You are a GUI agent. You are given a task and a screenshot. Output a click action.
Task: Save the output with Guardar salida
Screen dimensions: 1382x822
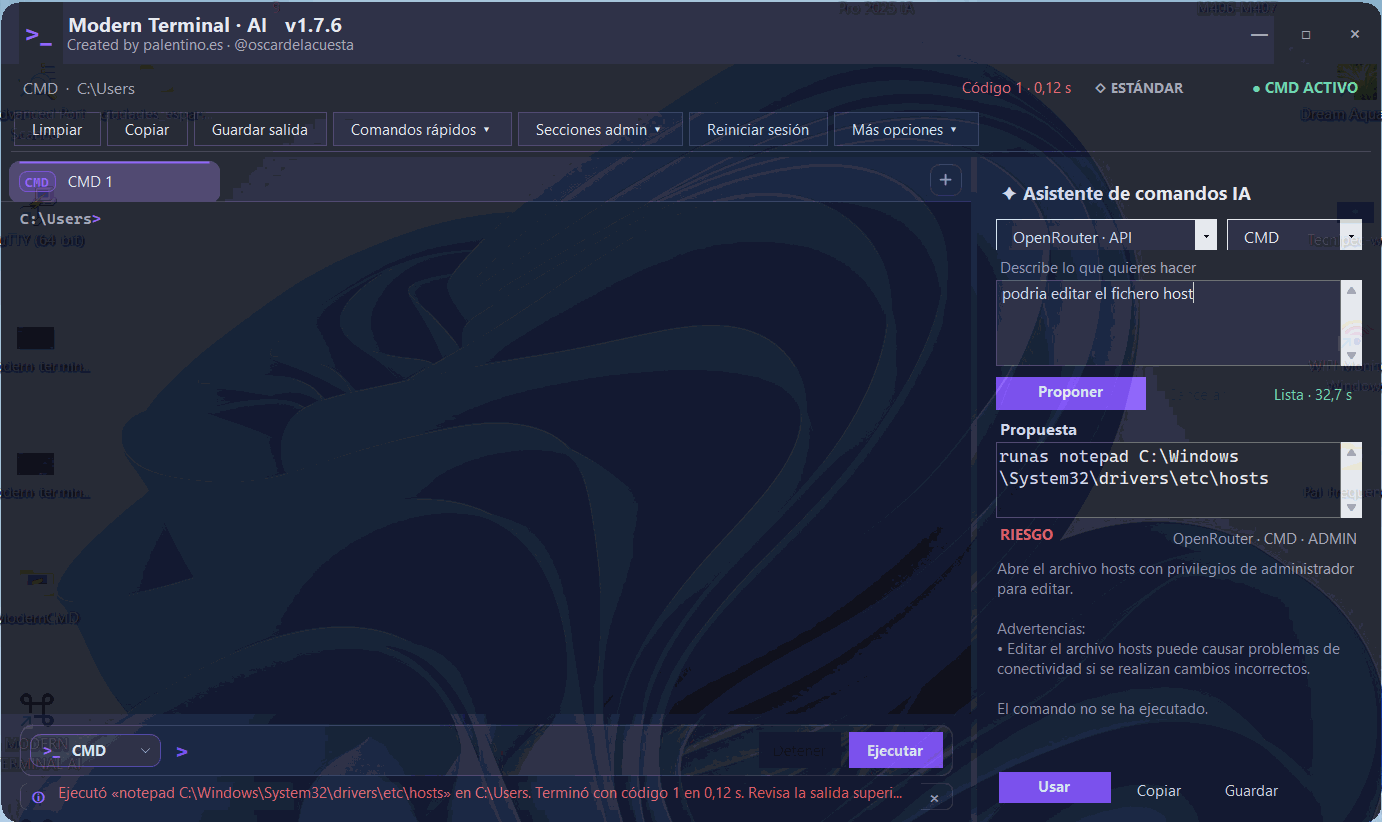[260, 129]
